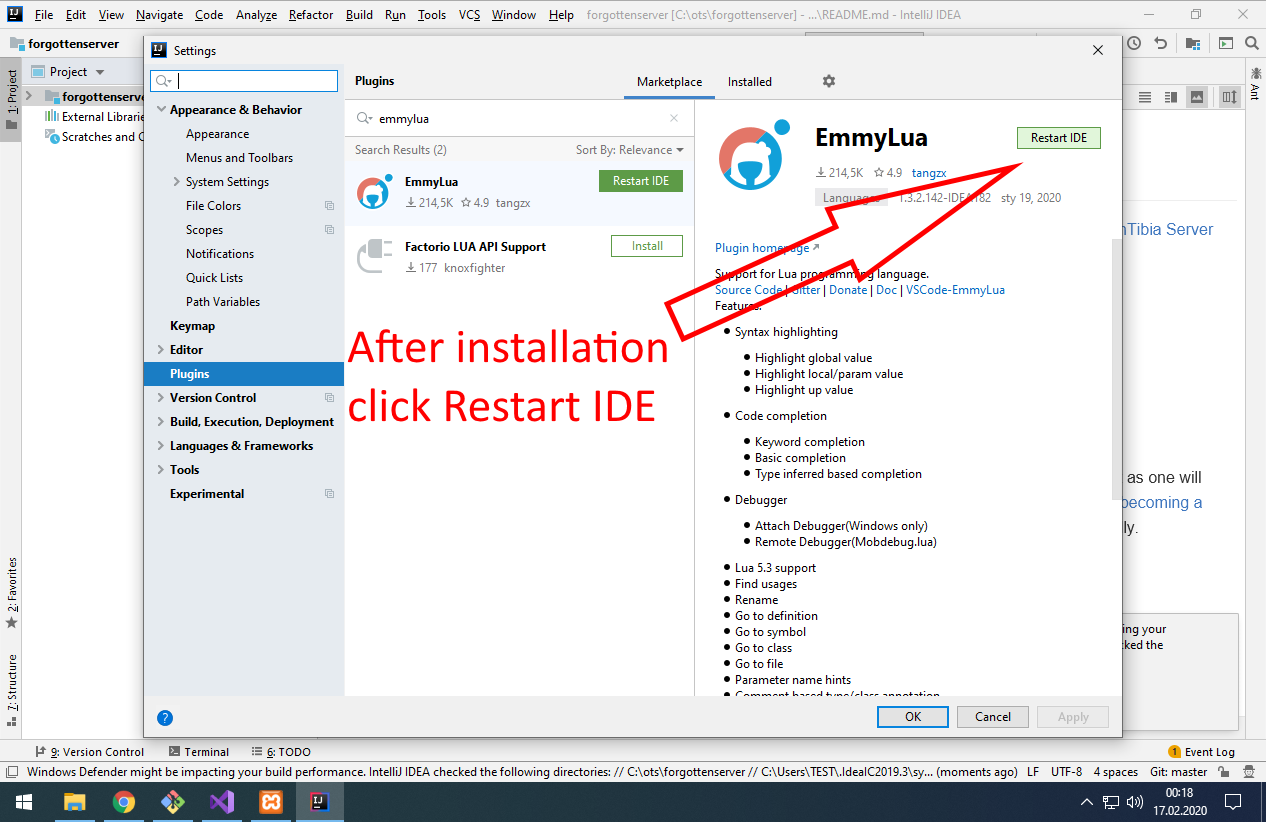Open Version Control tool window tab
This screenshot has width=1266, height=822.
90,752
